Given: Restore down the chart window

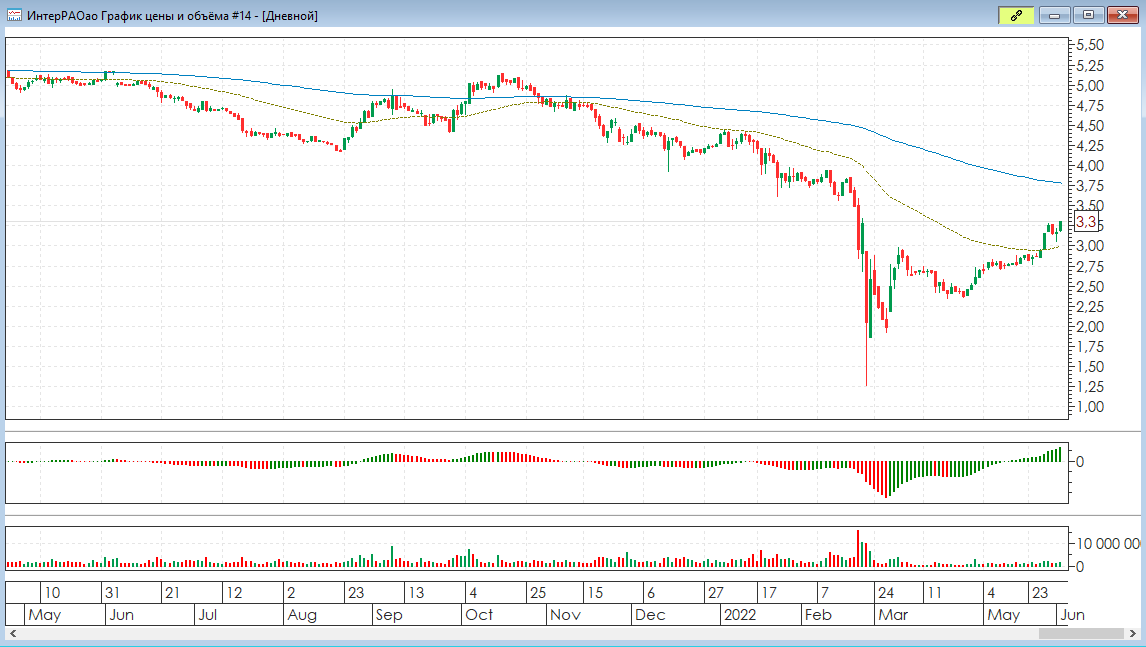Looking at the screenshot, I should coord(1088,15).
